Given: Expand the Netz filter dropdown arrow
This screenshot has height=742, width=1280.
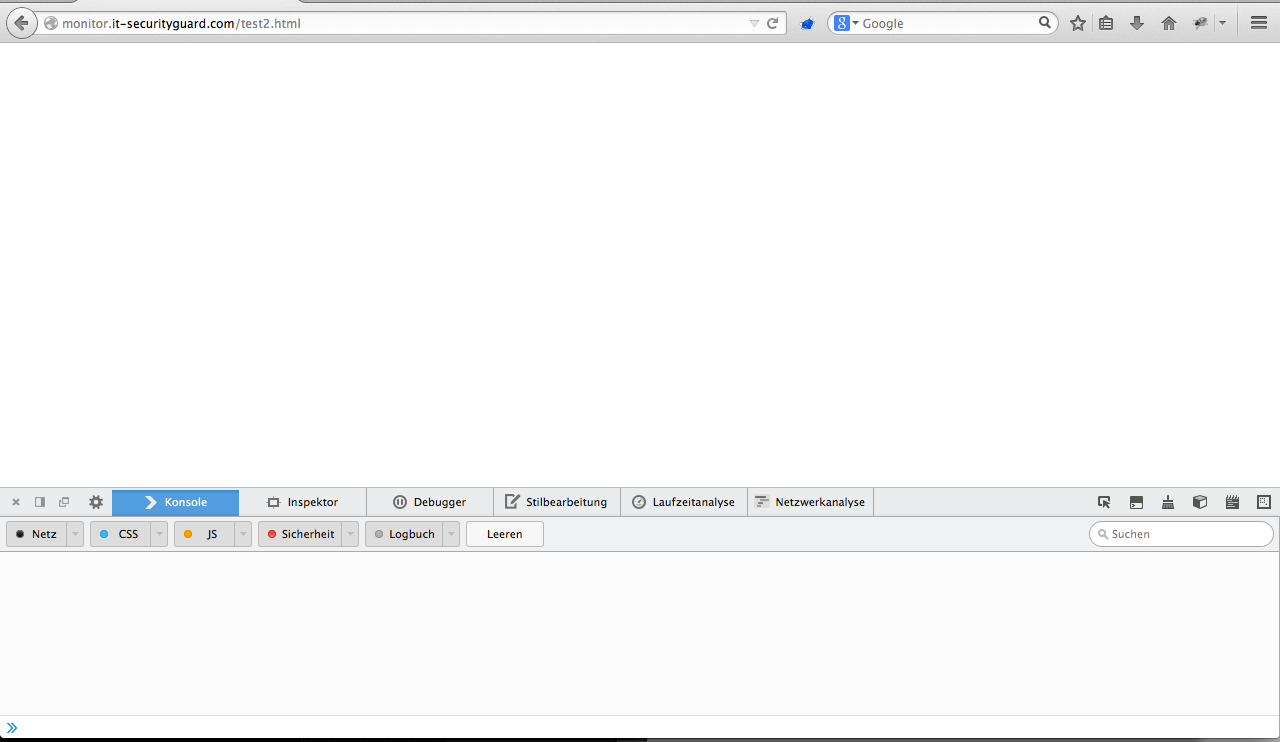Looking at the screenshot, I should 75,534.
